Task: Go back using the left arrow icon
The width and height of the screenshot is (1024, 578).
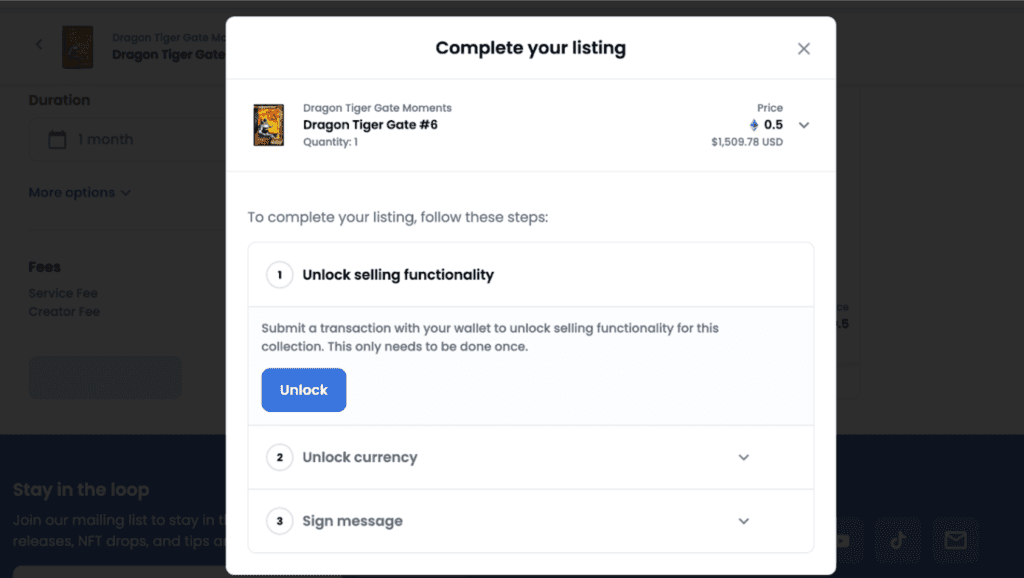Action: tap(40, 44)
